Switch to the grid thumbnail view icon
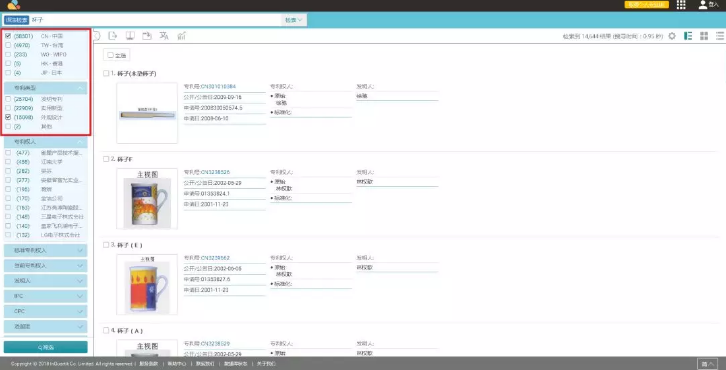This screenshot has height=370, width=726. [704, 36]
